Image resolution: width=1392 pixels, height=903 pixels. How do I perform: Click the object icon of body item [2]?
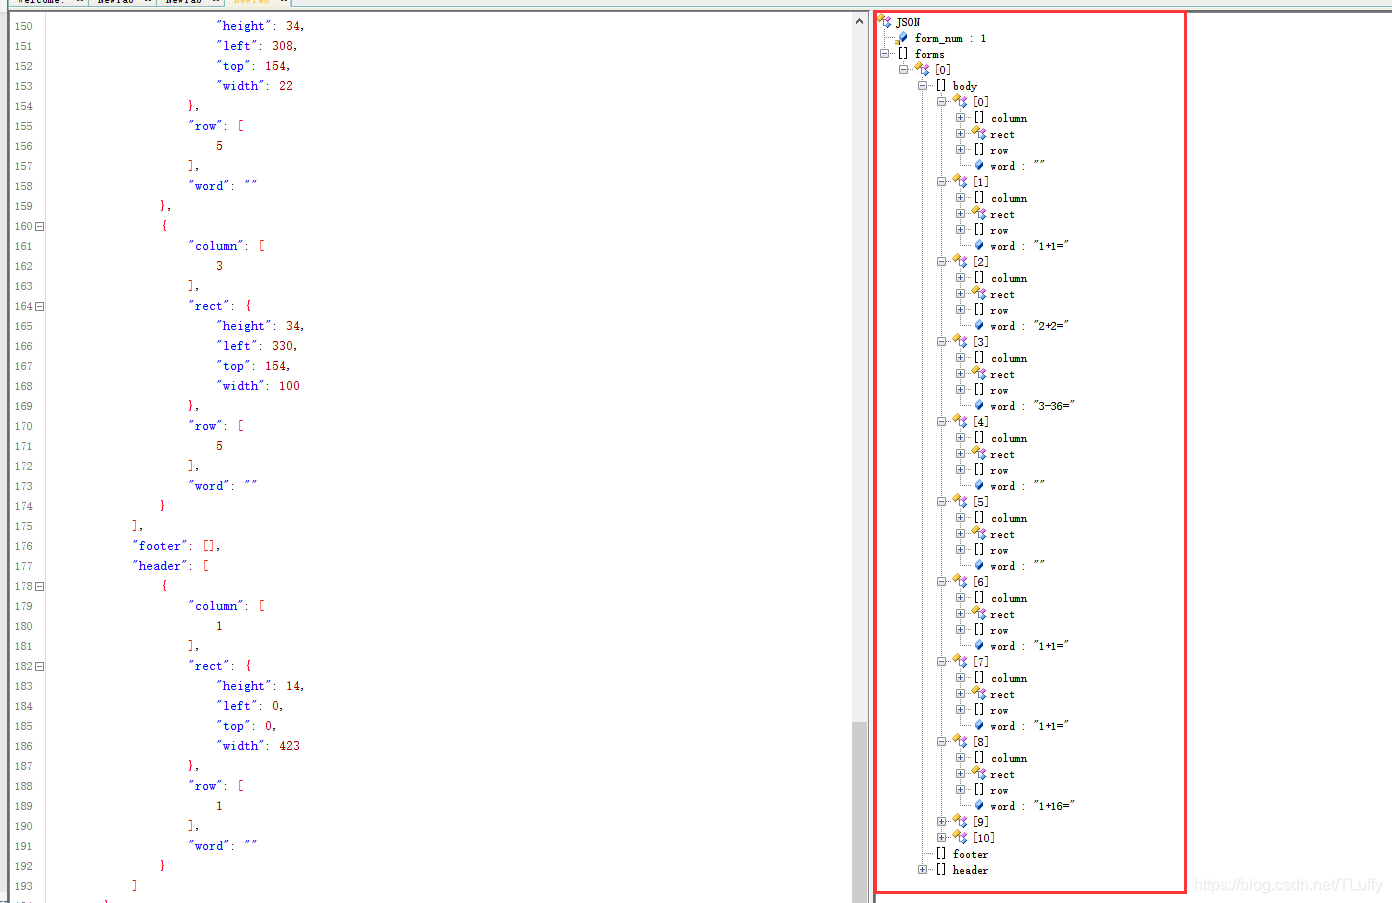(960, 261)
